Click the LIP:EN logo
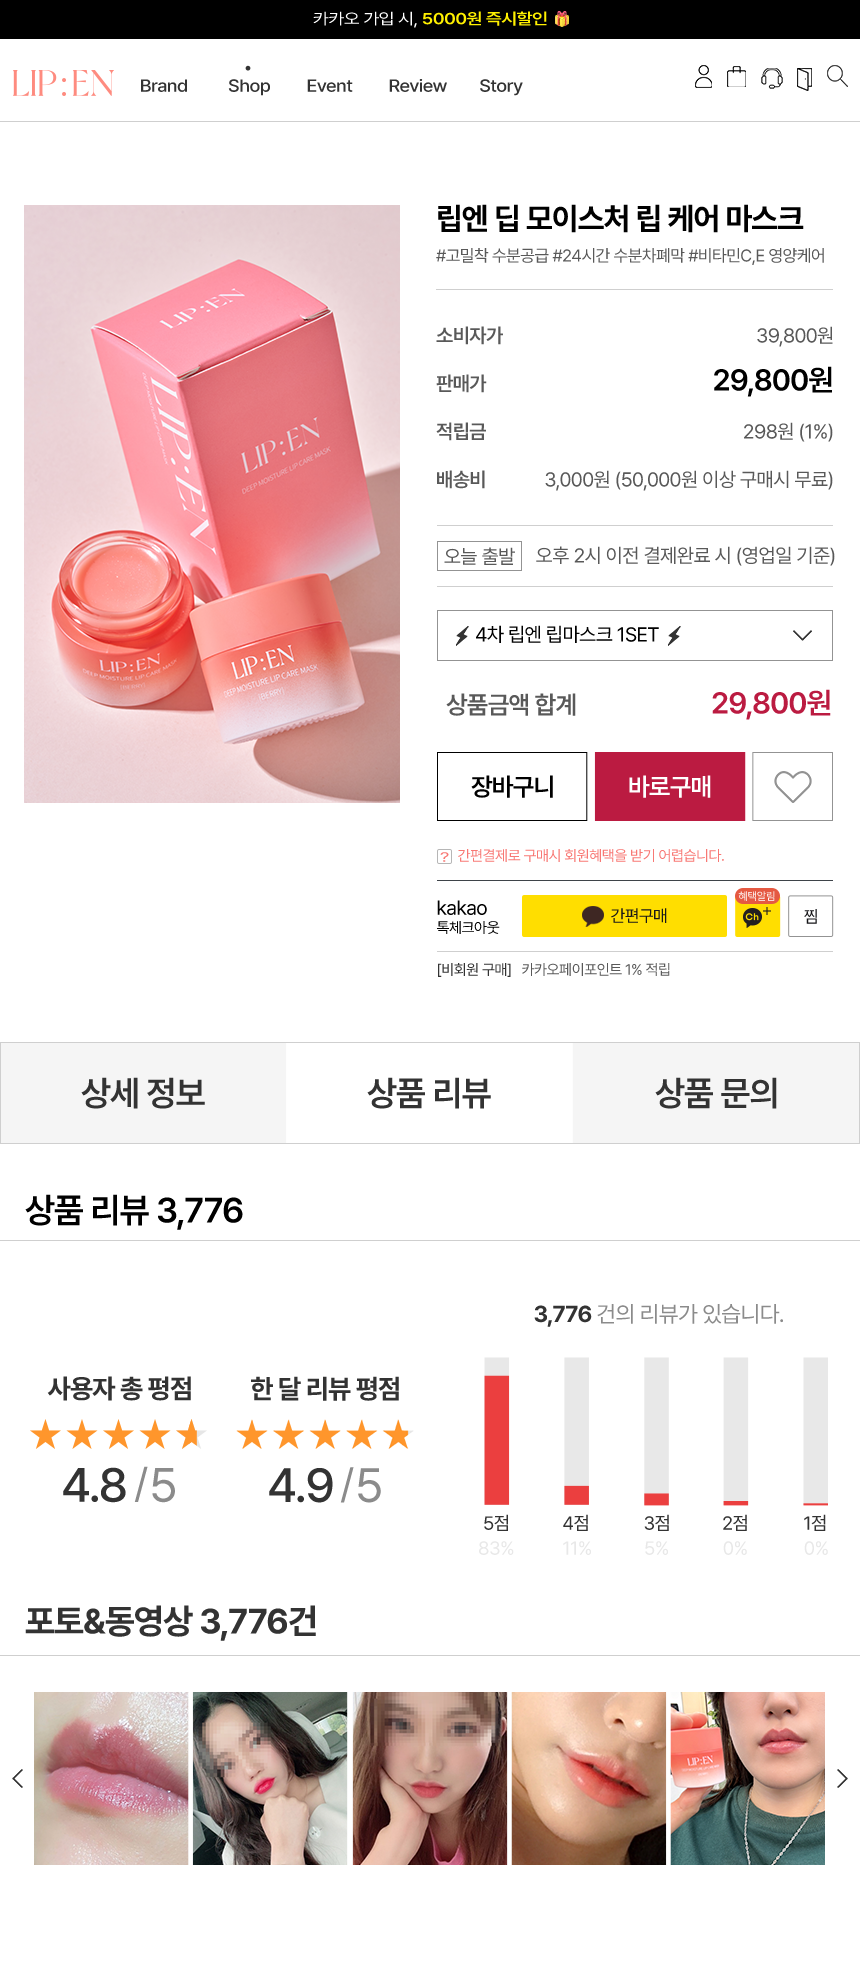Image resolution: width=860 pixels, height=1979 pixels. pos(63,84)
